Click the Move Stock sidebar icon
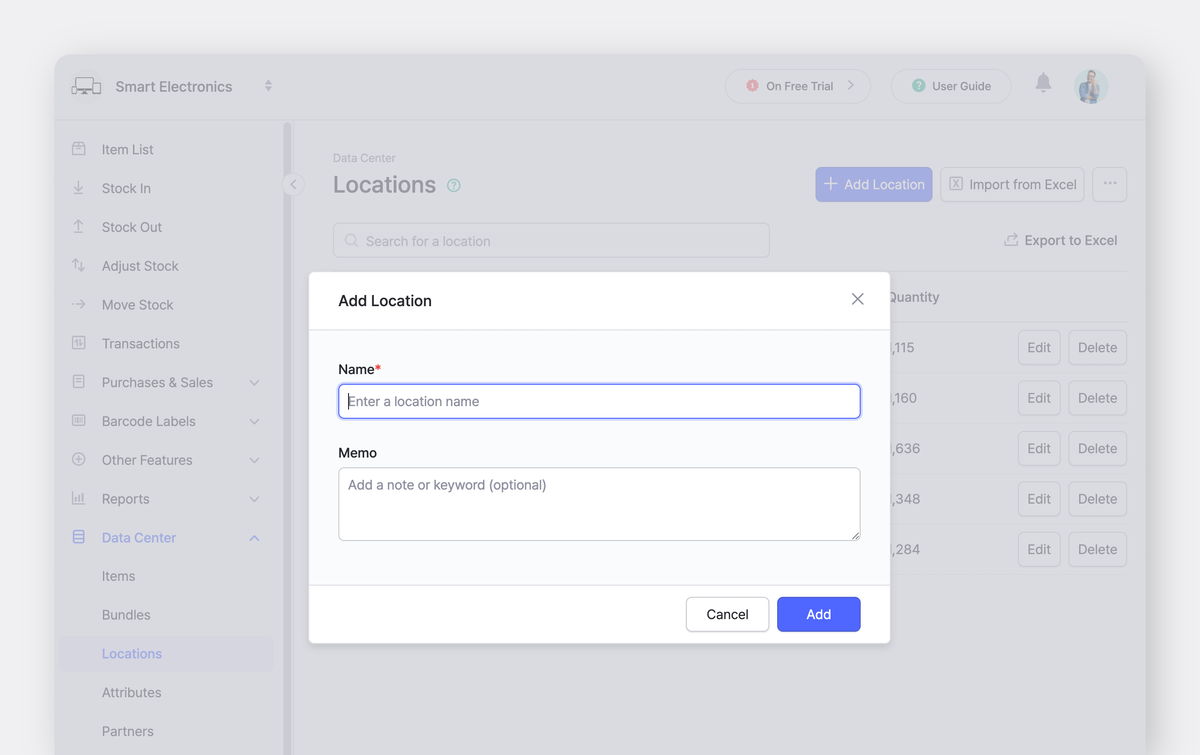This screenshot has width=1200, height=755. (81, 304)
